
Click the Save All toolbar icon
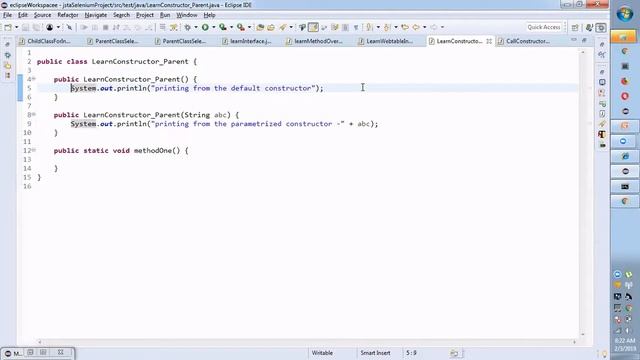pyautogui.click(x=36, y=27)
